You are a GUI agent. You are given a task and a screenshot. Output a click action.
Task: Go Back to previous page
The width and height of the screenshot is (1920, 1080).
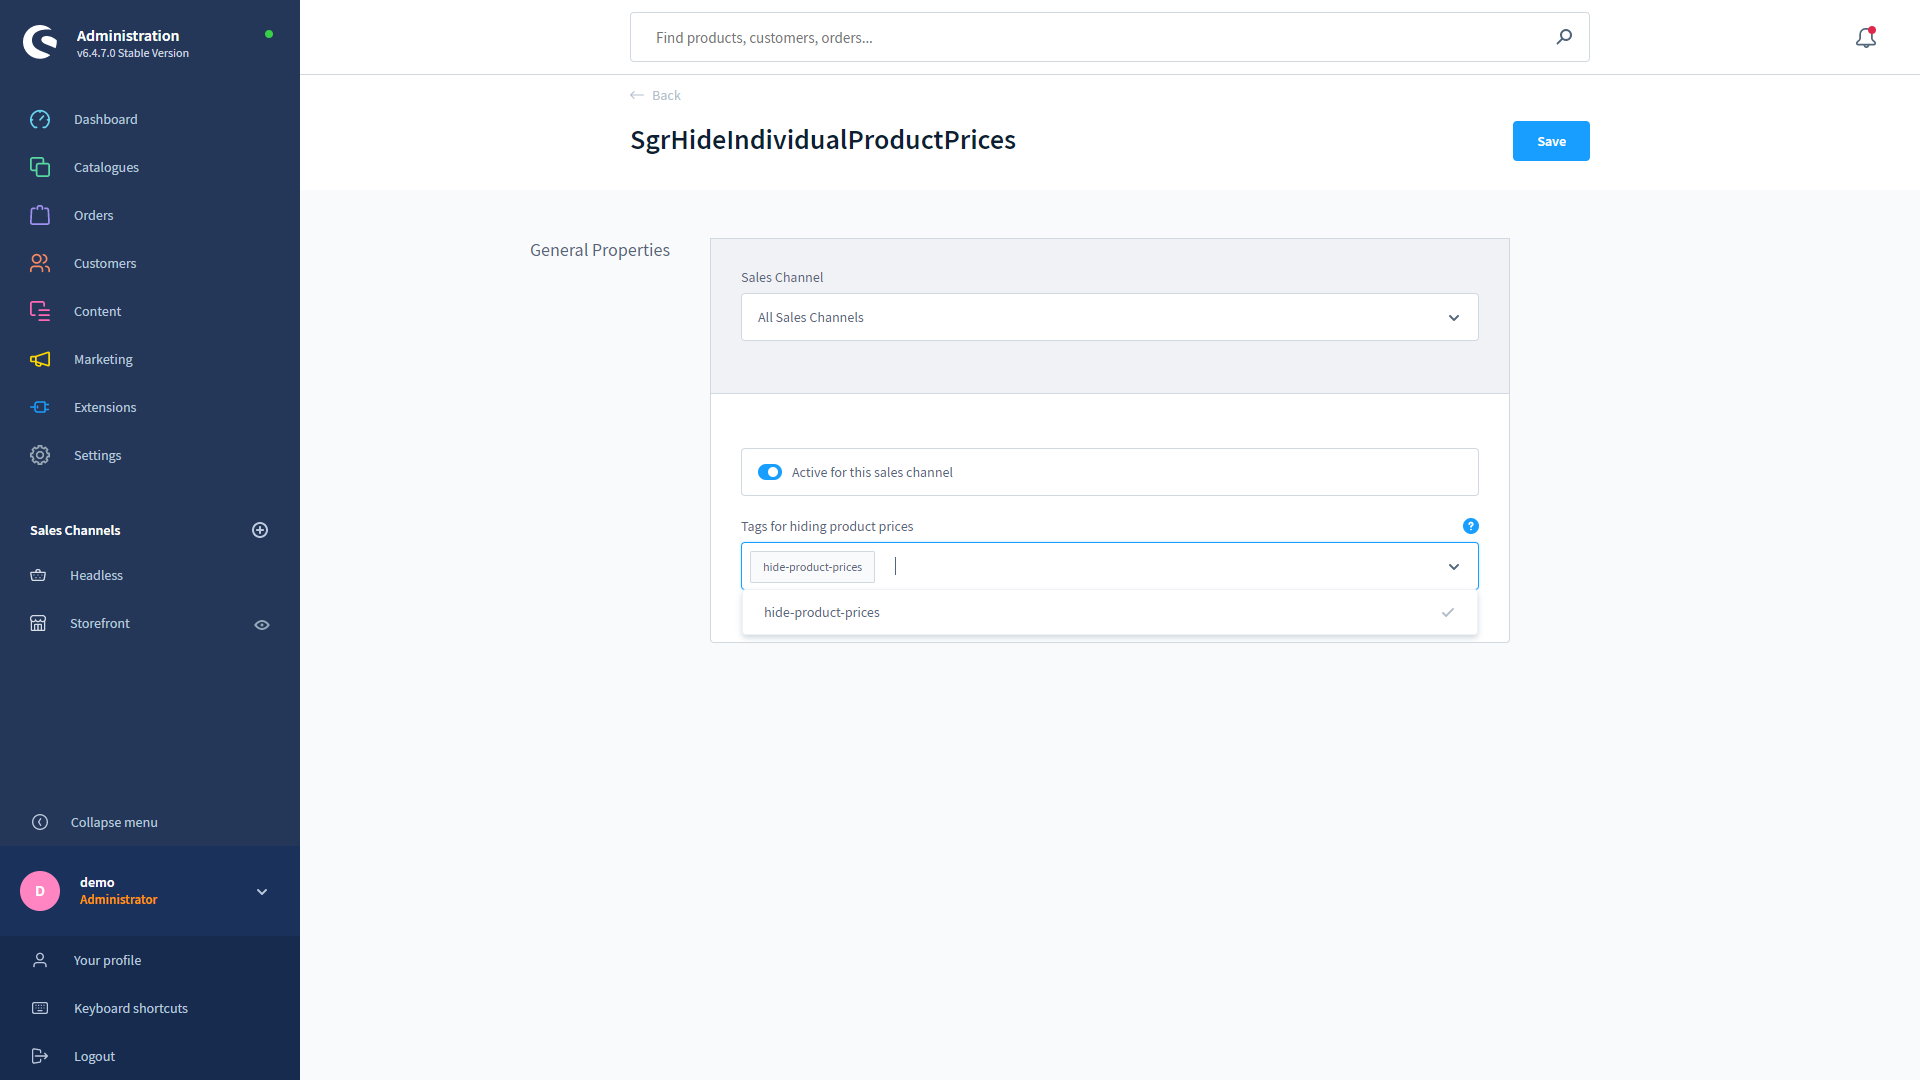pyautogui.click(x=666, y=95)
